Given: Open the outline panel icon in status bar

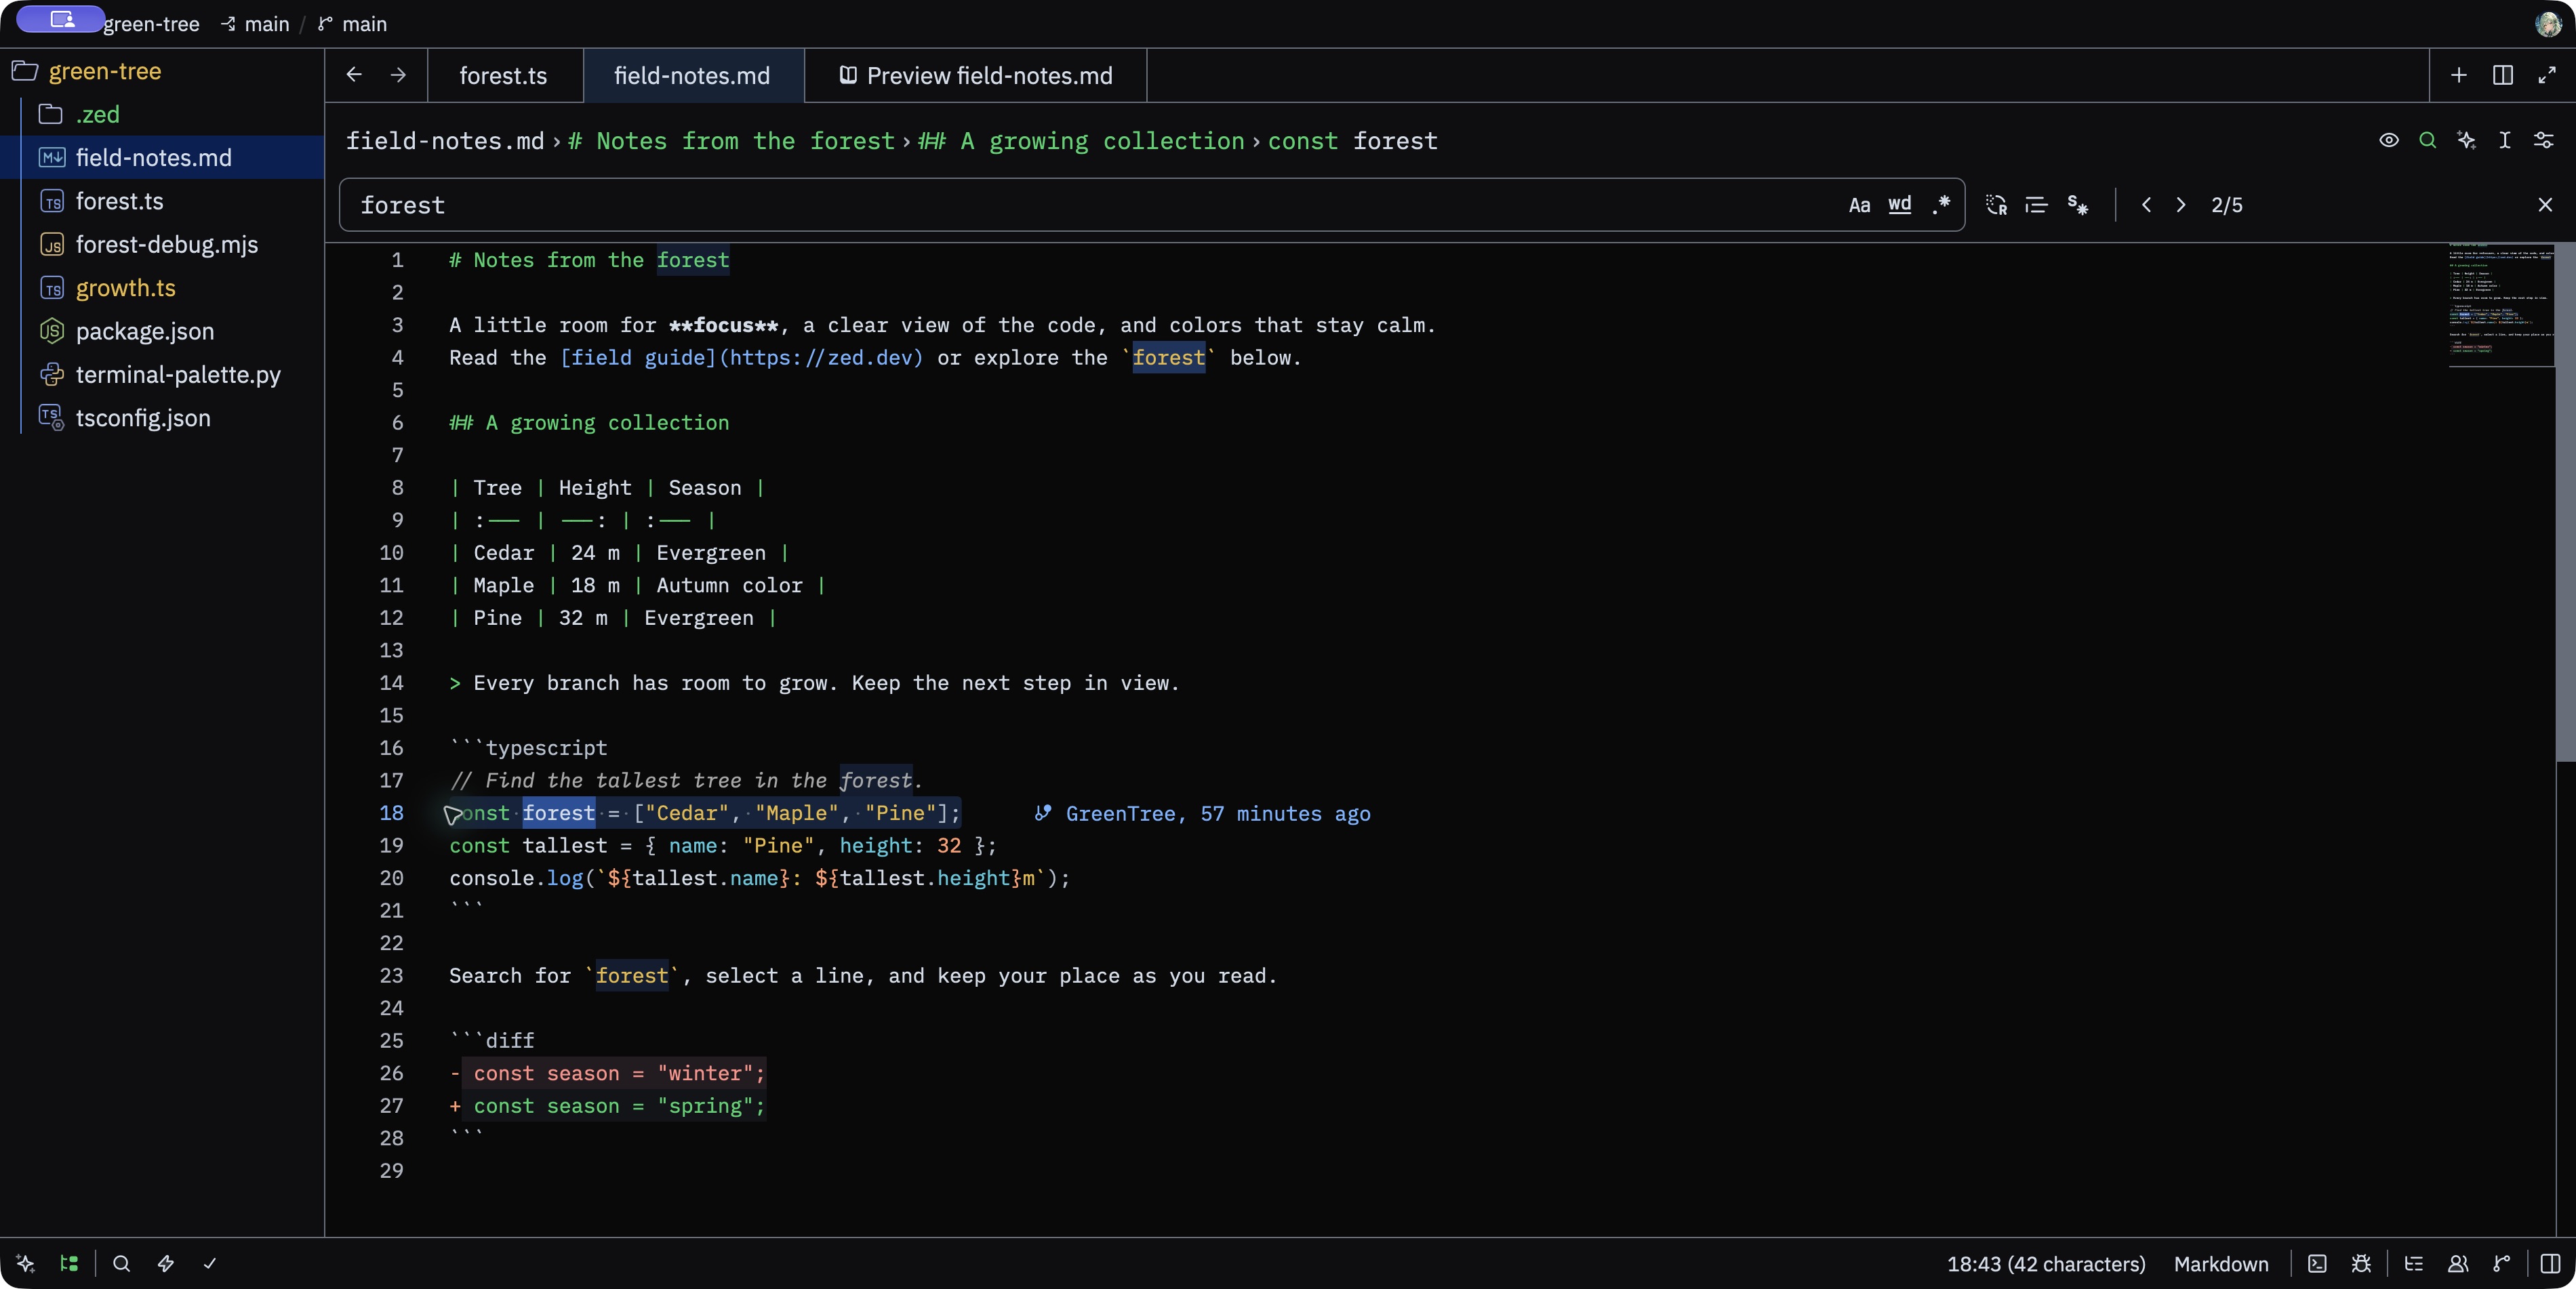Looking at the screenshot, I should coord(2414,1264).
